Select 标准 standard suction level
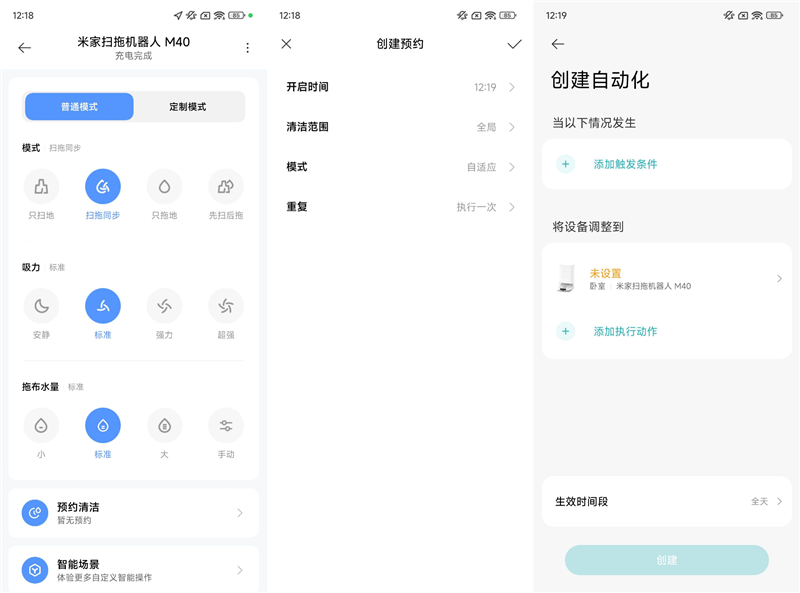This screenshot has height=593, width=800. click(103, 308)
